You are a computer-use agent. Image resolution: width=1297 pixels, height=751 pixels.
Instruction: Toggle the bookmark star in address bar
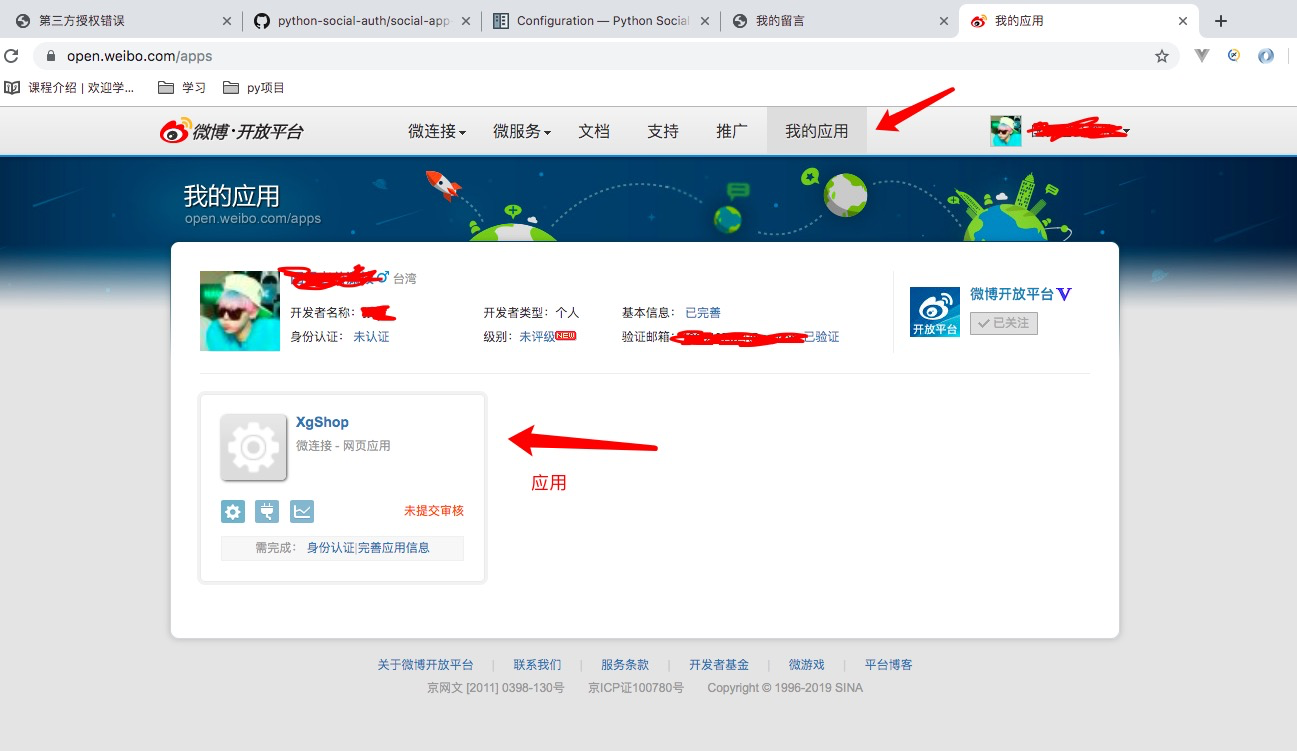[x=1162, y=57]
